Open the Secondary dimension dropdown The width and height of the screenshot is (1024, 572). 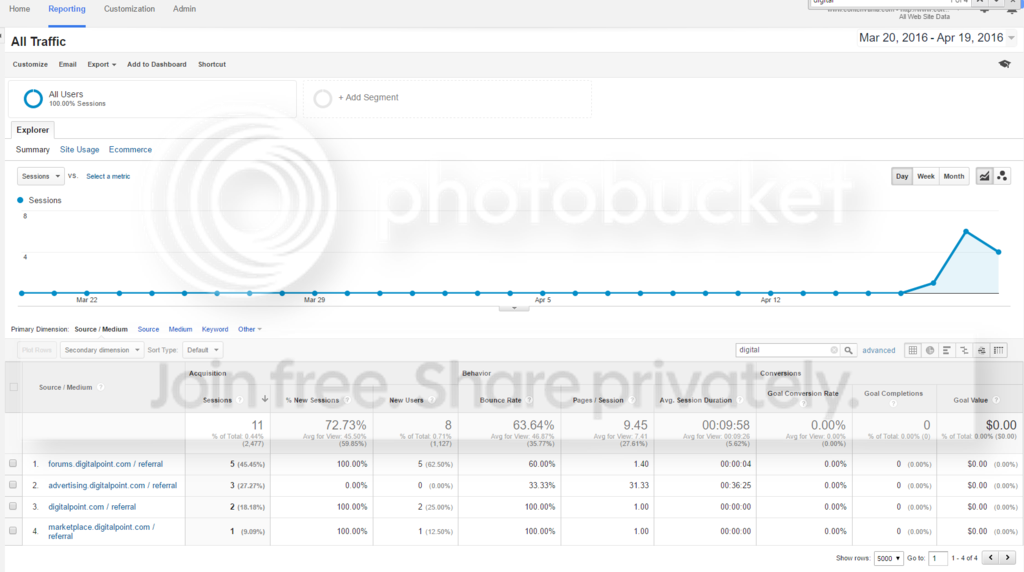102,350
